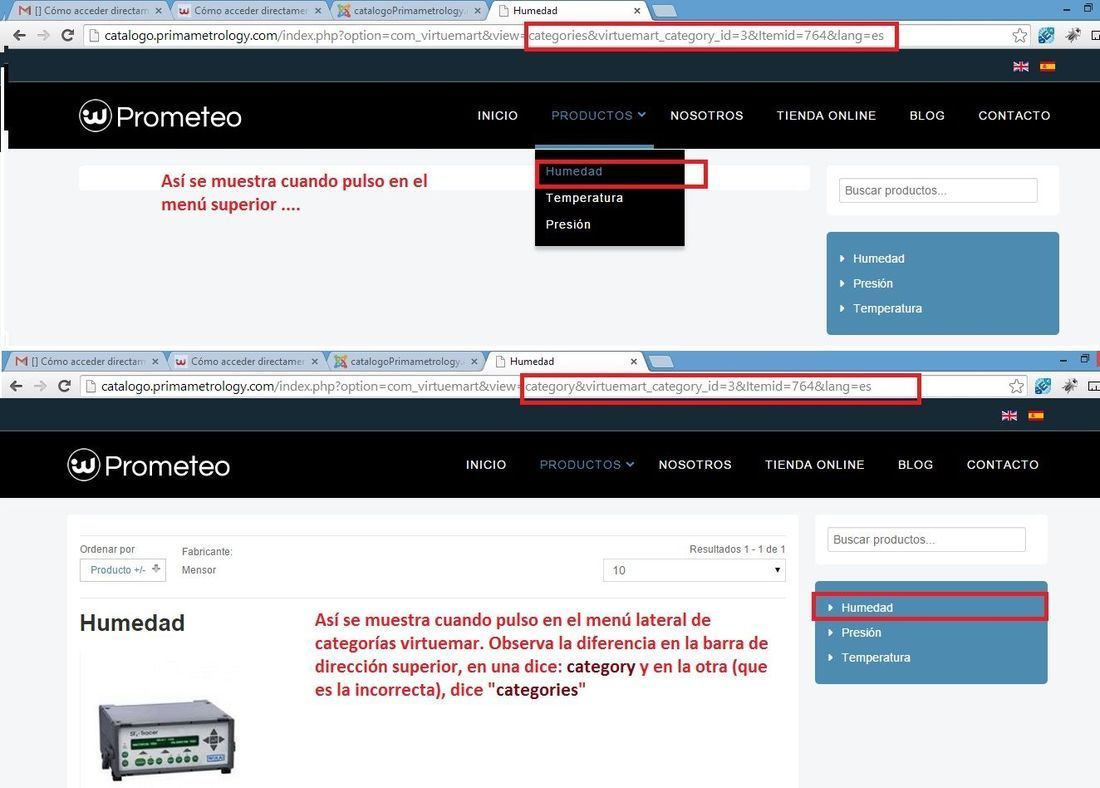
Task: Click 'Resultados 1 - 1 de 1' text
Action: 737,549
